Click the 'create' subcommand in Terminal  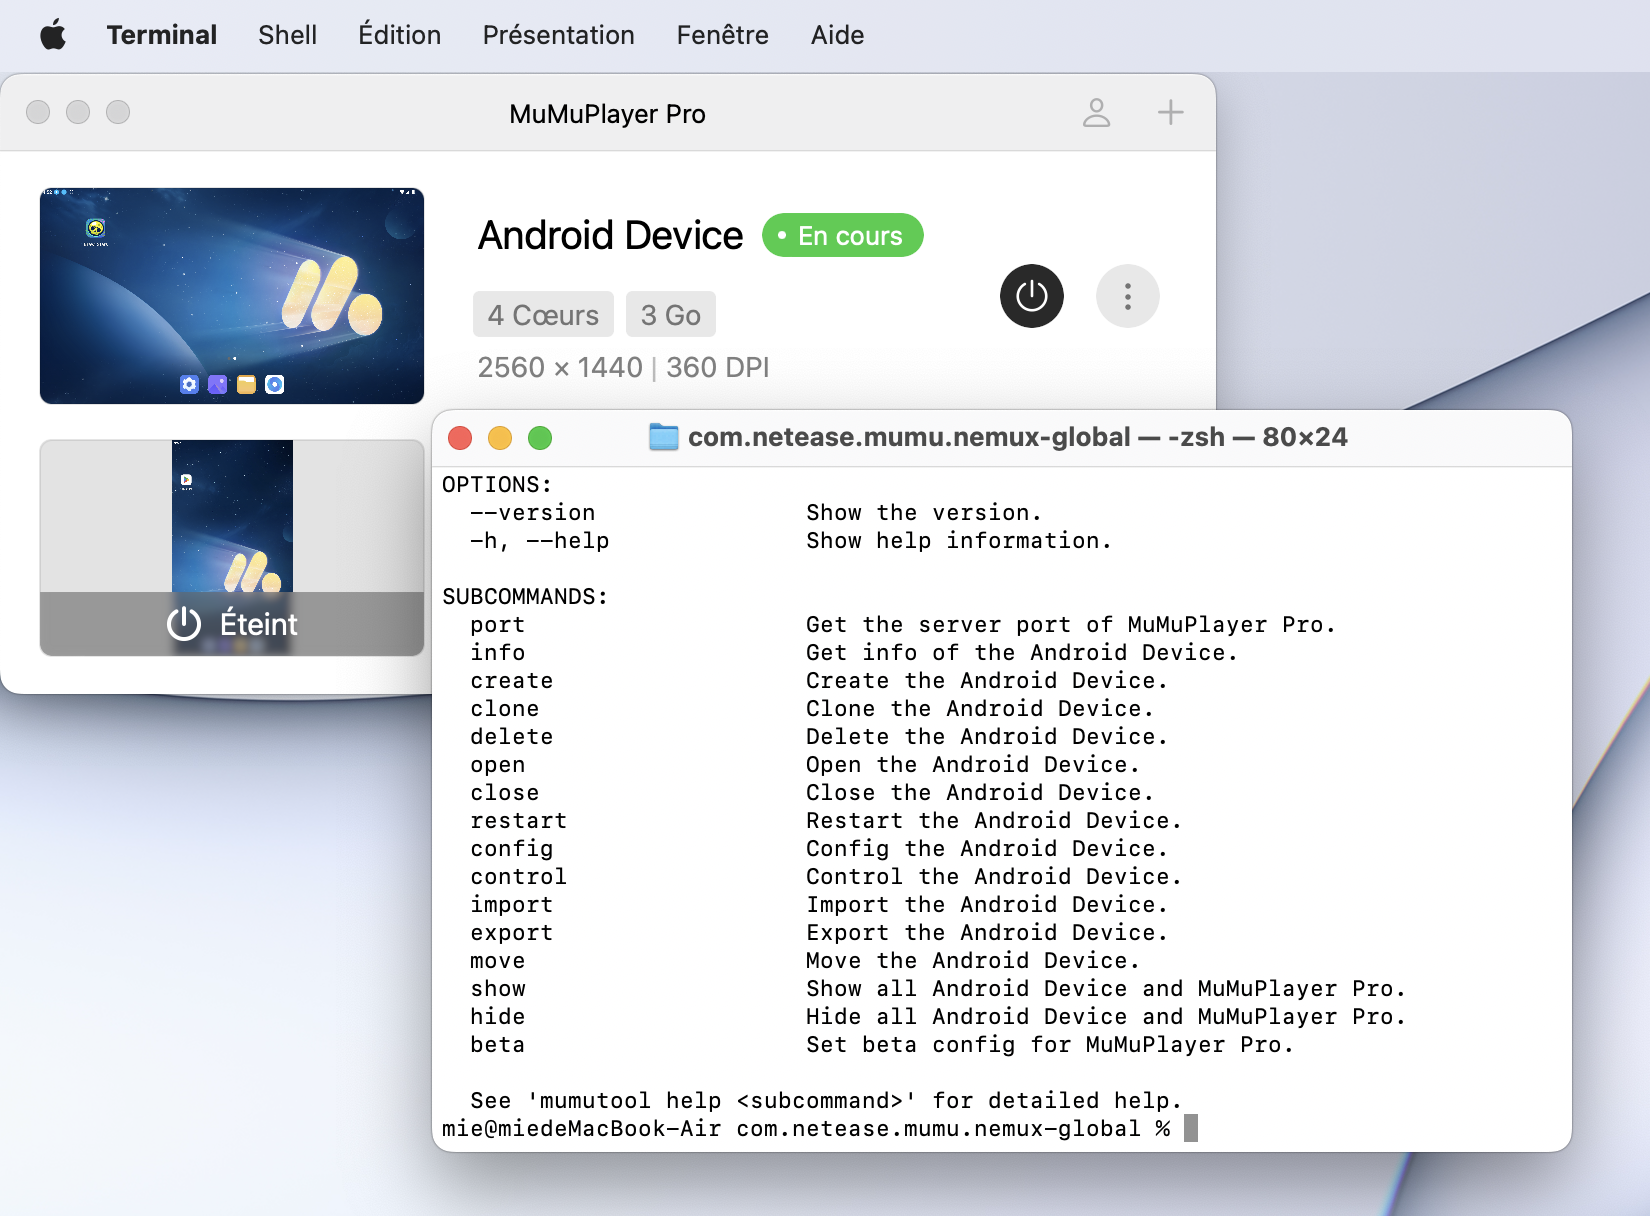coord(511,681)
